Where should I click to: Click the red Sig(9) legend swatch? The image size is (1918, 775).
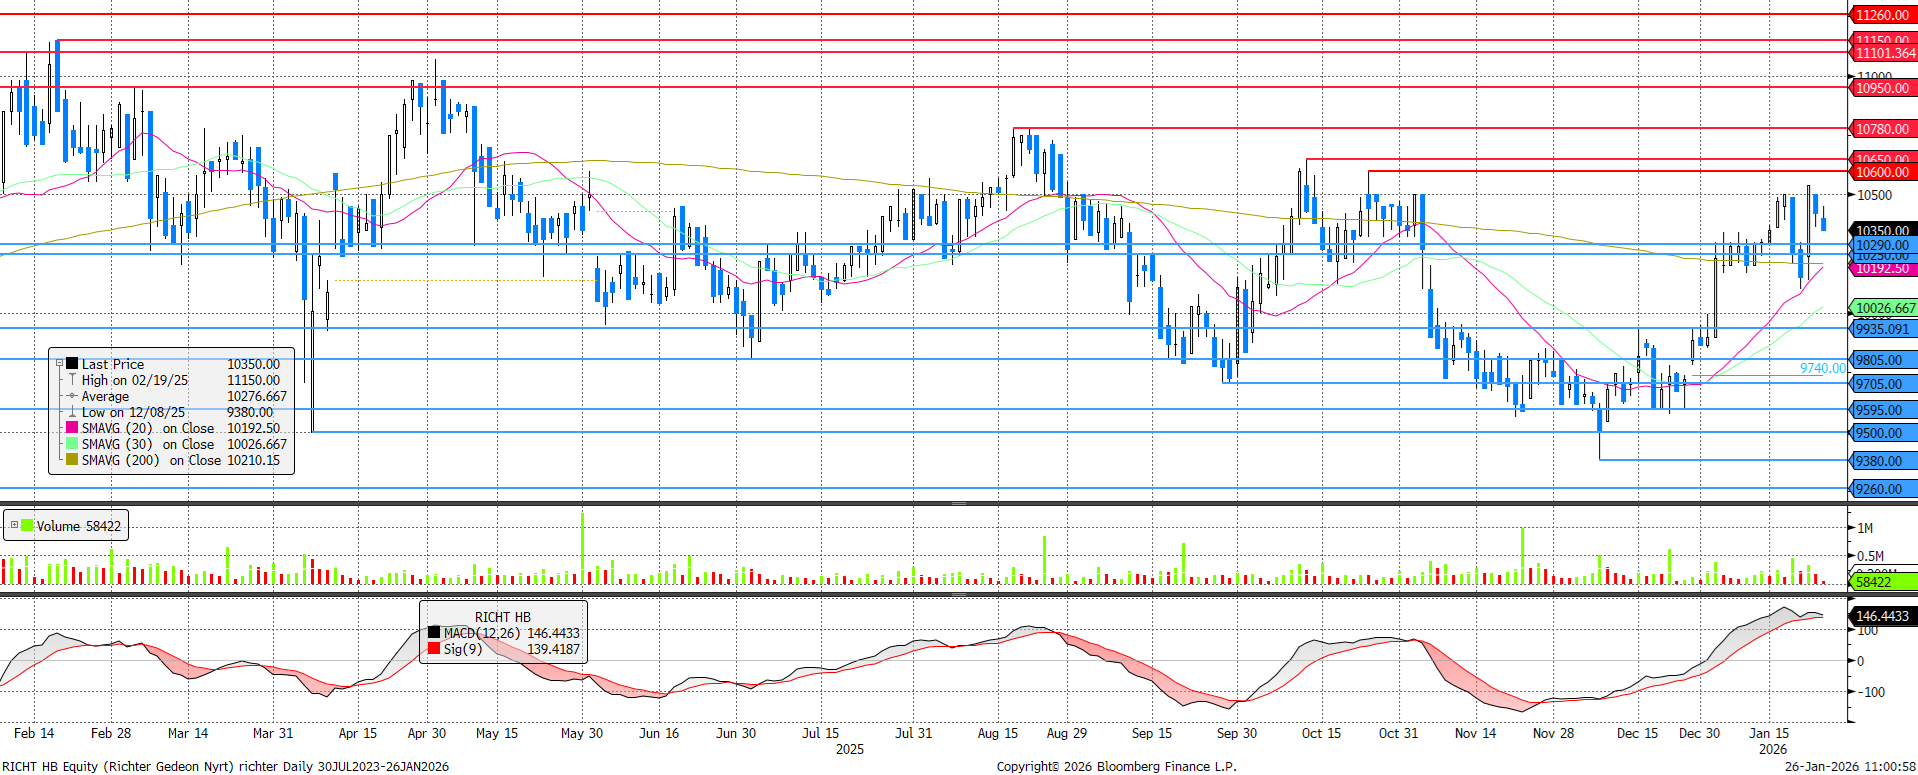pyautogui.click(x=434, y=649)
